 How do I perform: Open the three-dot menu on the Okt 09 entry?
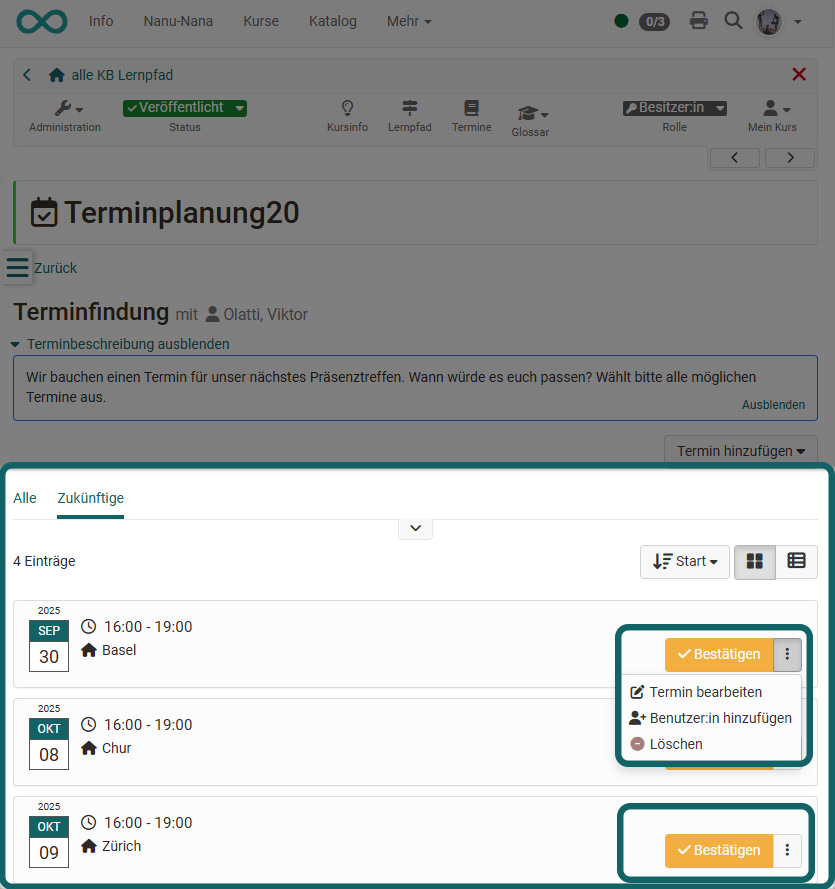click(788, 850)
